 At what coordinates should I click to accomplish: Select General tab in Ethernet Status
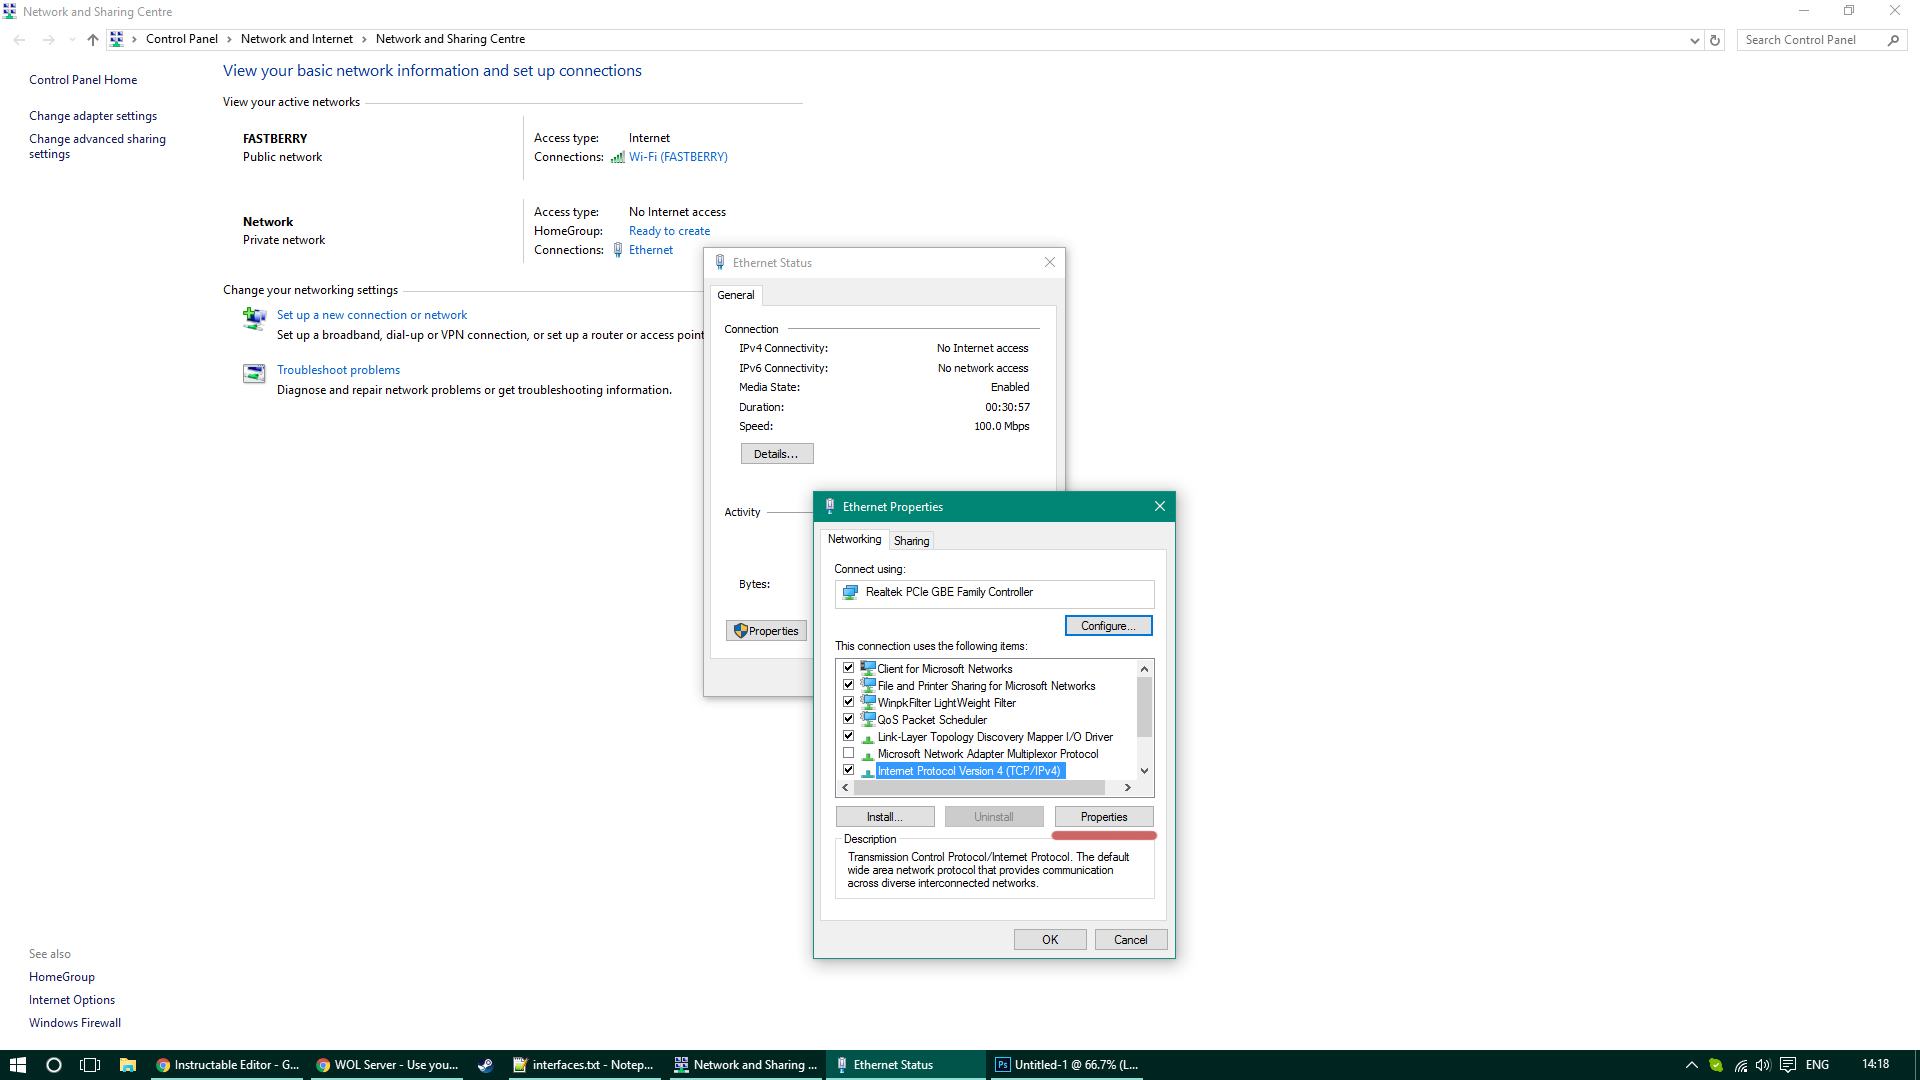pyautogui.click(x=736, y=295)
